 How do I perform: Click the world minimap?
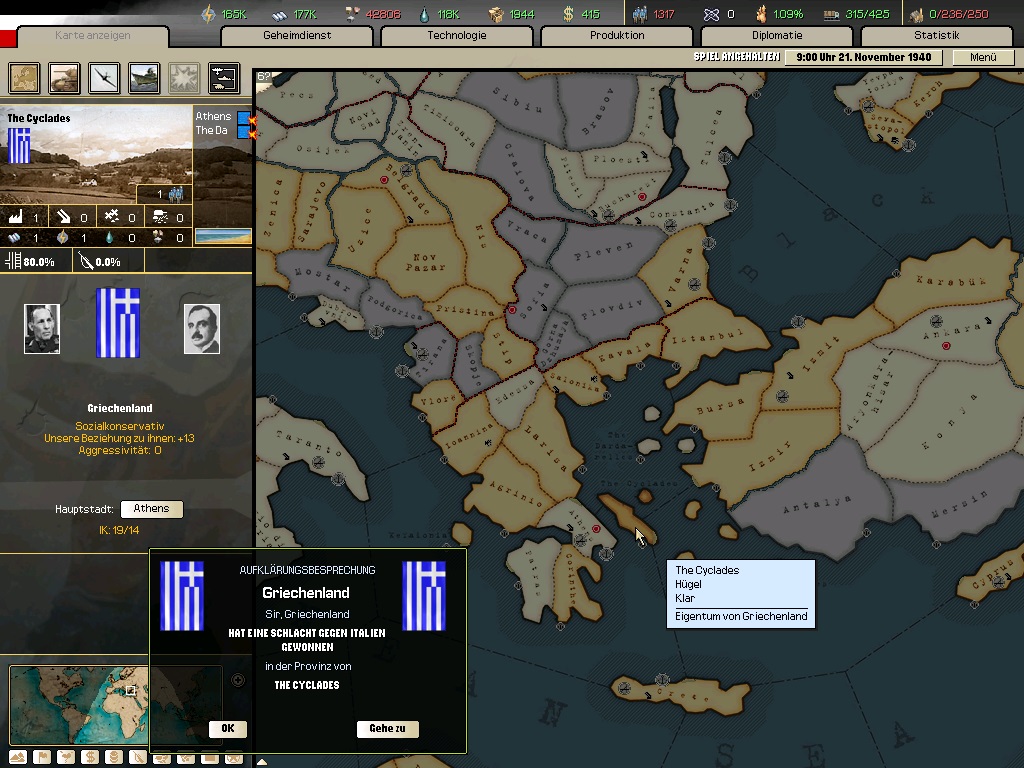click(x=78, y=704)
